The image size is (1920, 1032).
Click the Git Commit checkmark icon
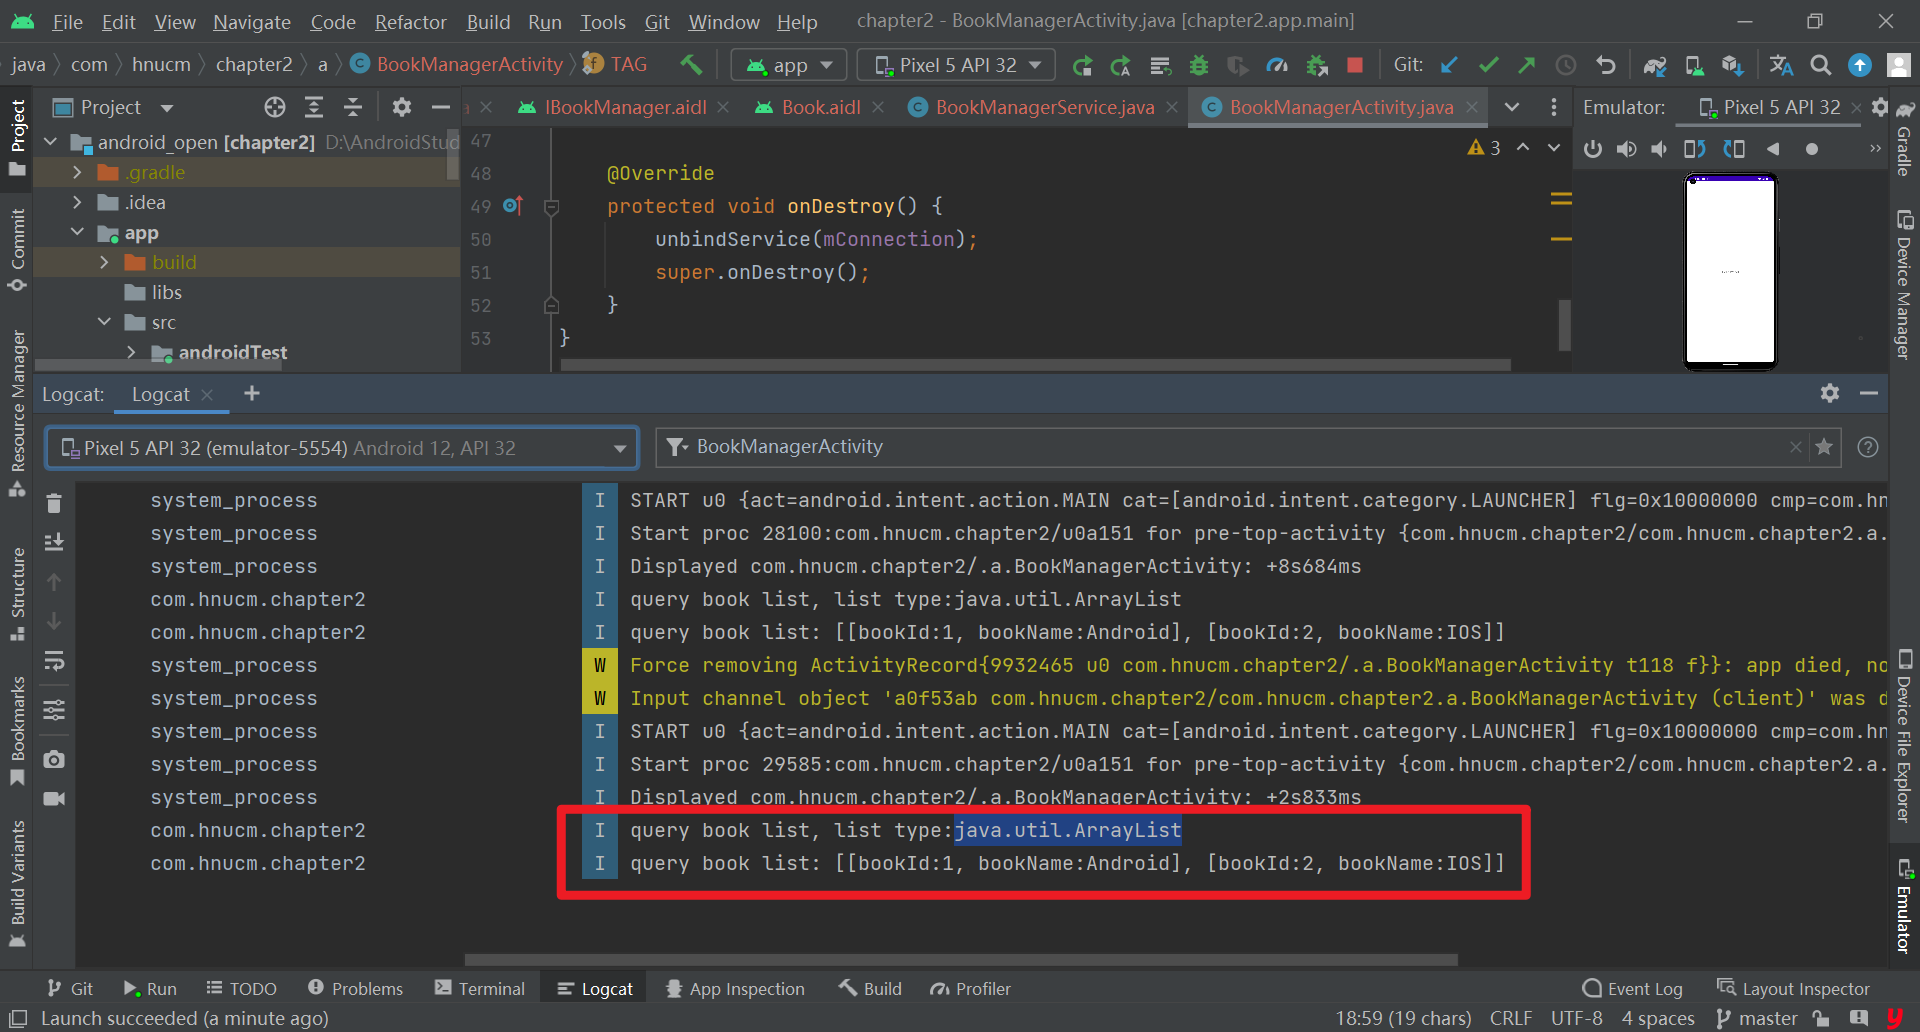(x=1488, y=65)
